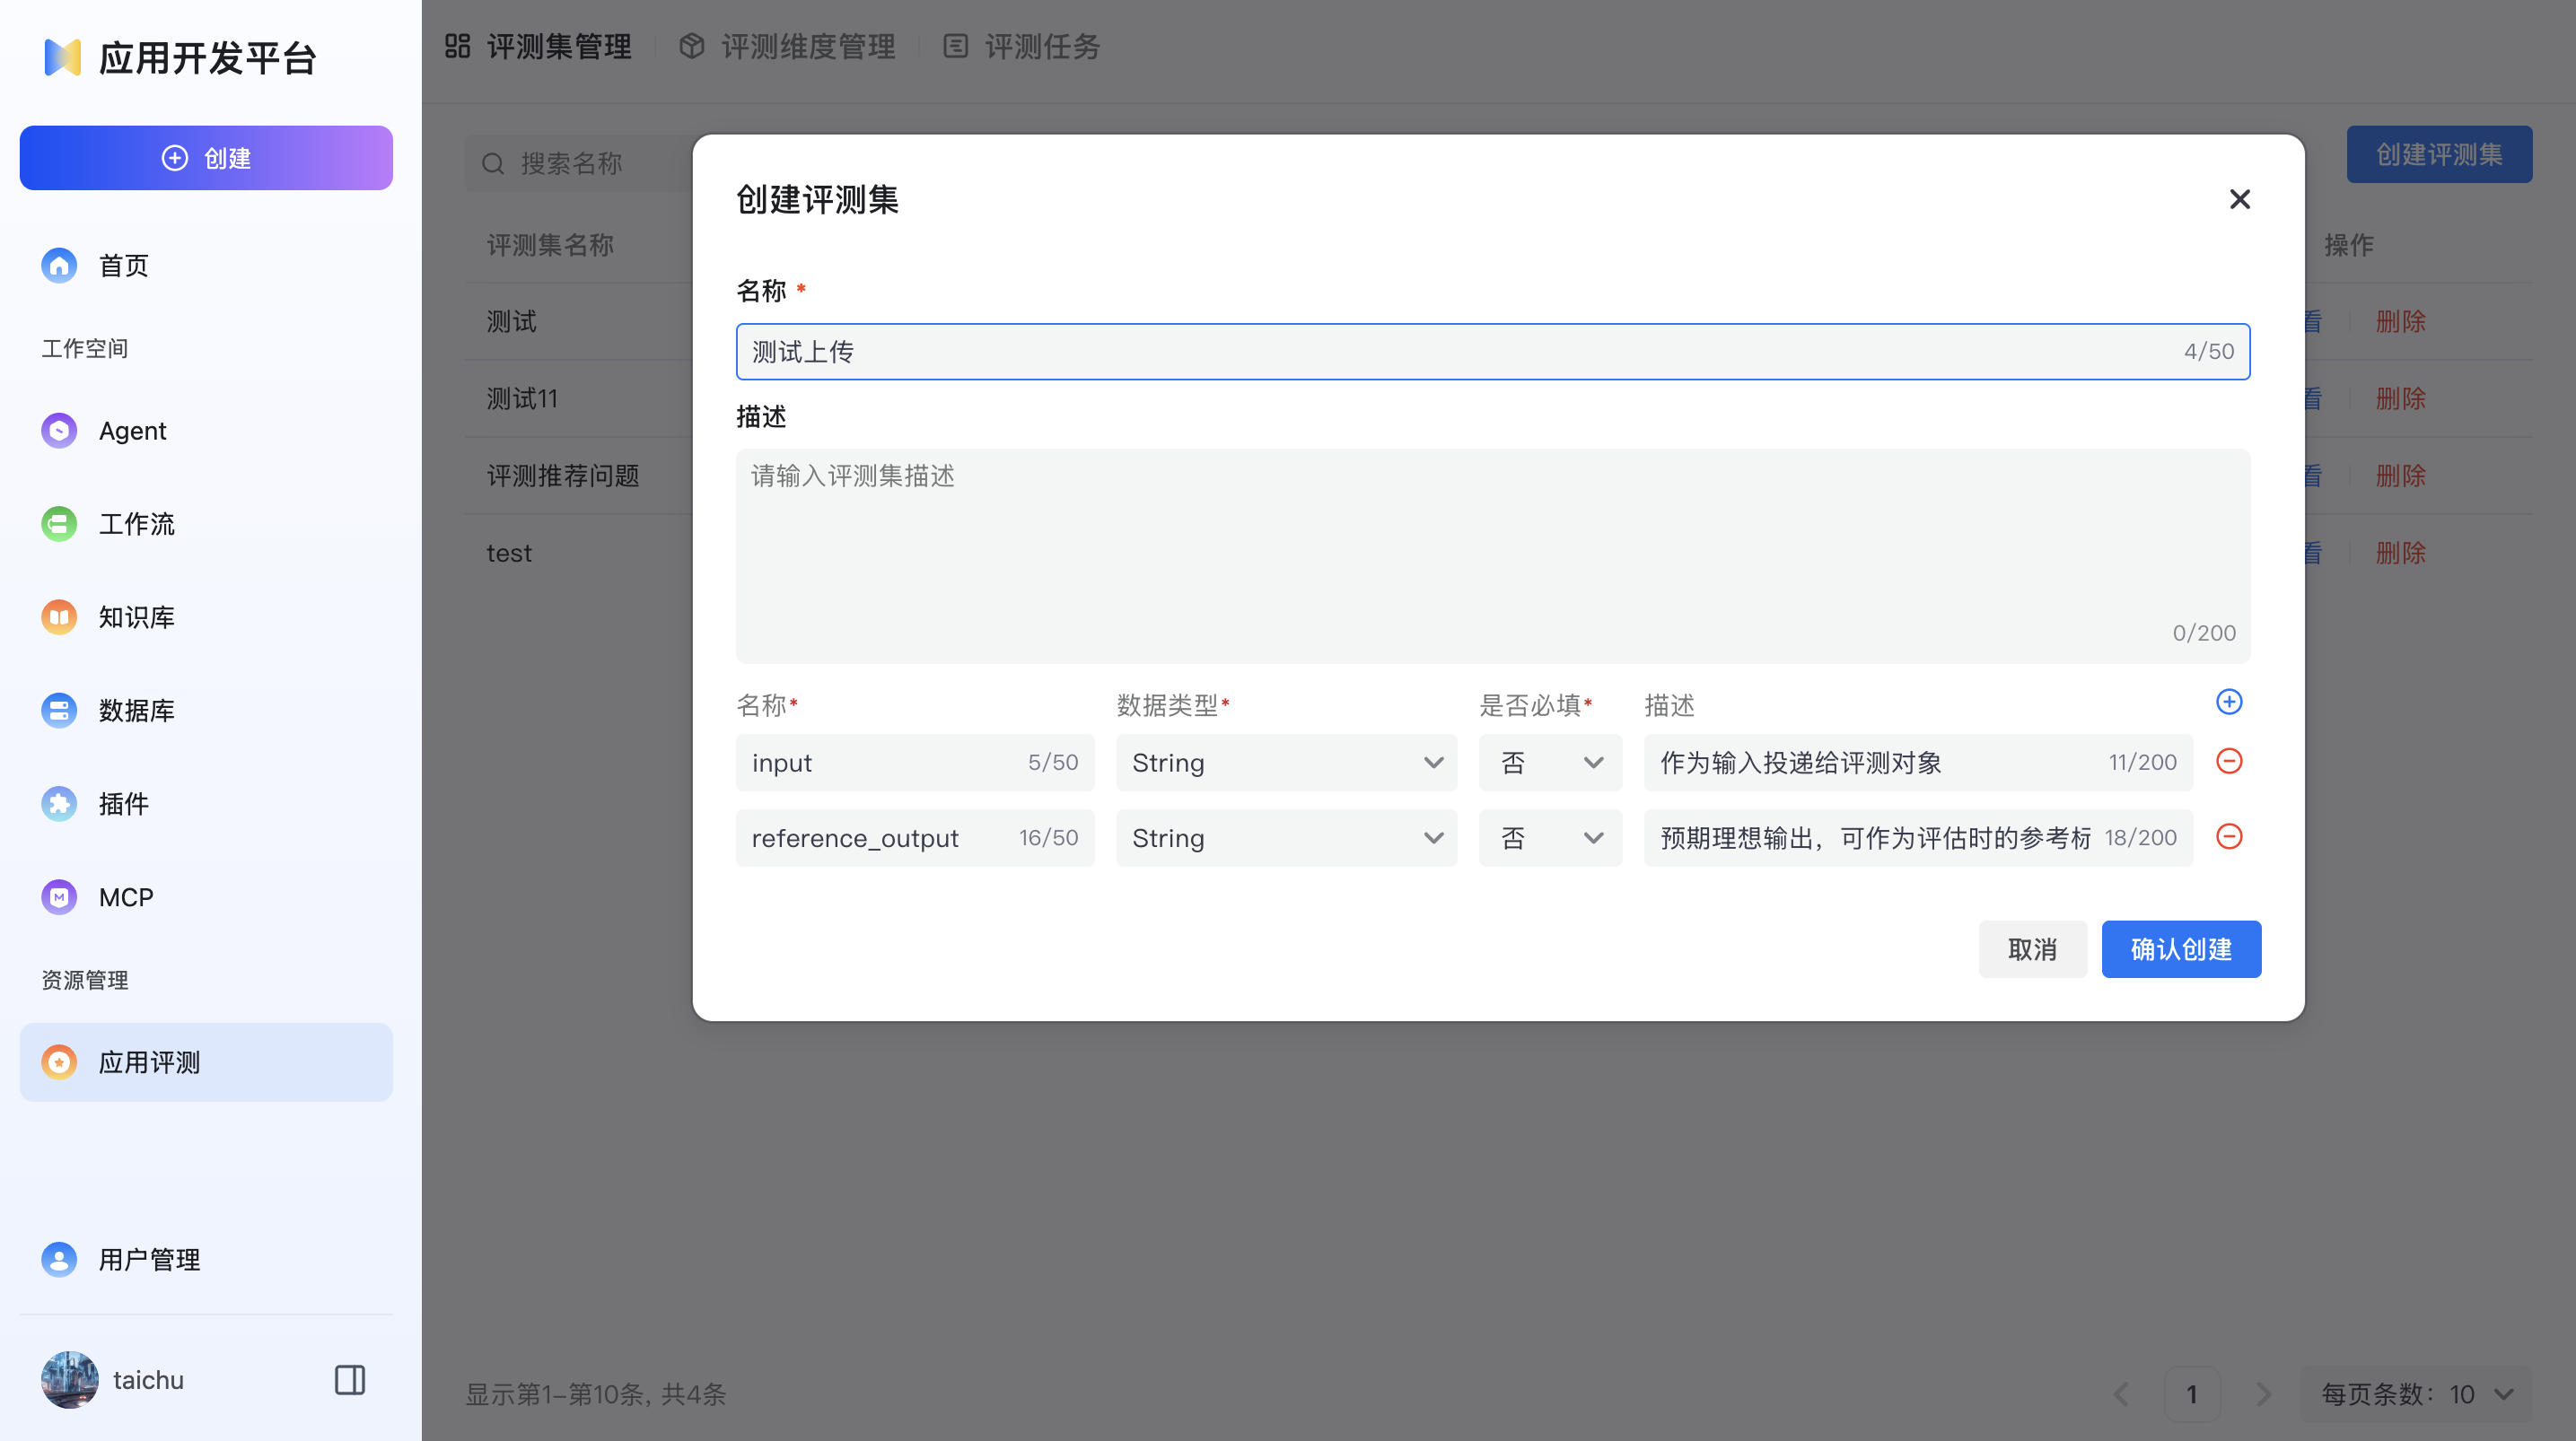This screenshot has height=1441, width=2576.
Task: Toggle sidebar collapse icon next to taichu
Action: click(x=349, y=1380)
